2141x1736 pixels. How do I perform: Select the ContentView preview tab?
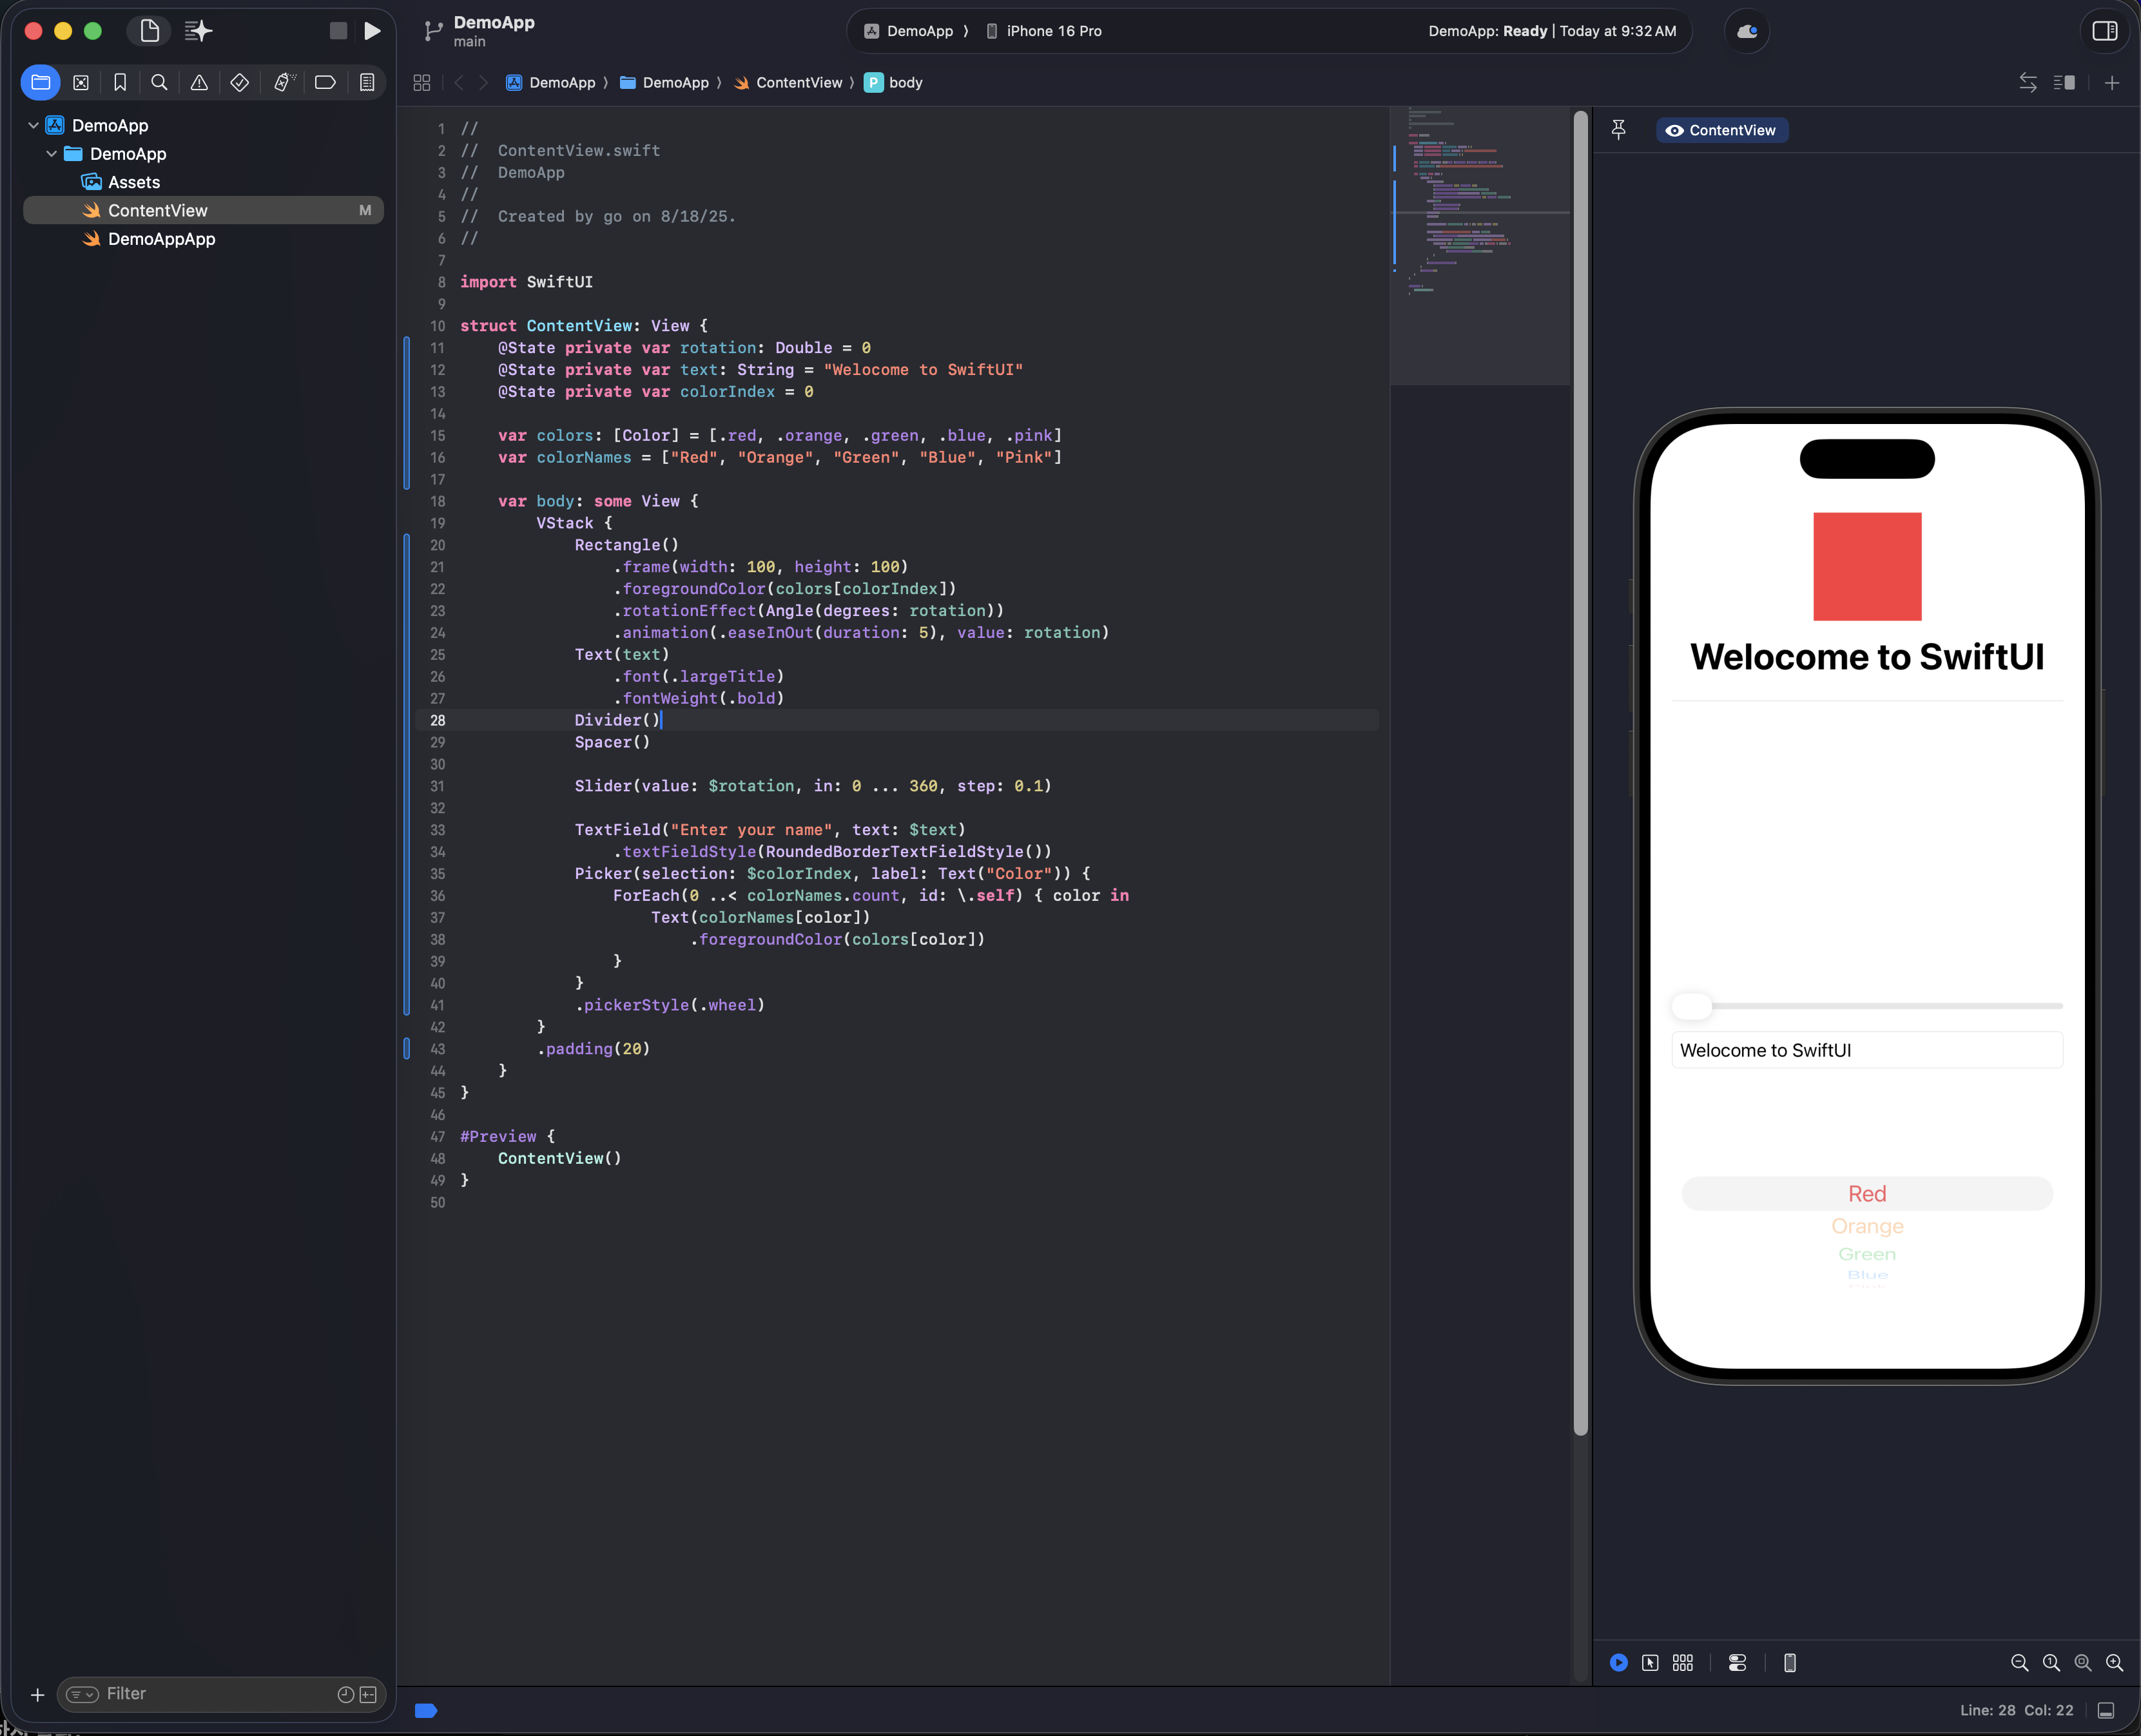click(1721, 130)
